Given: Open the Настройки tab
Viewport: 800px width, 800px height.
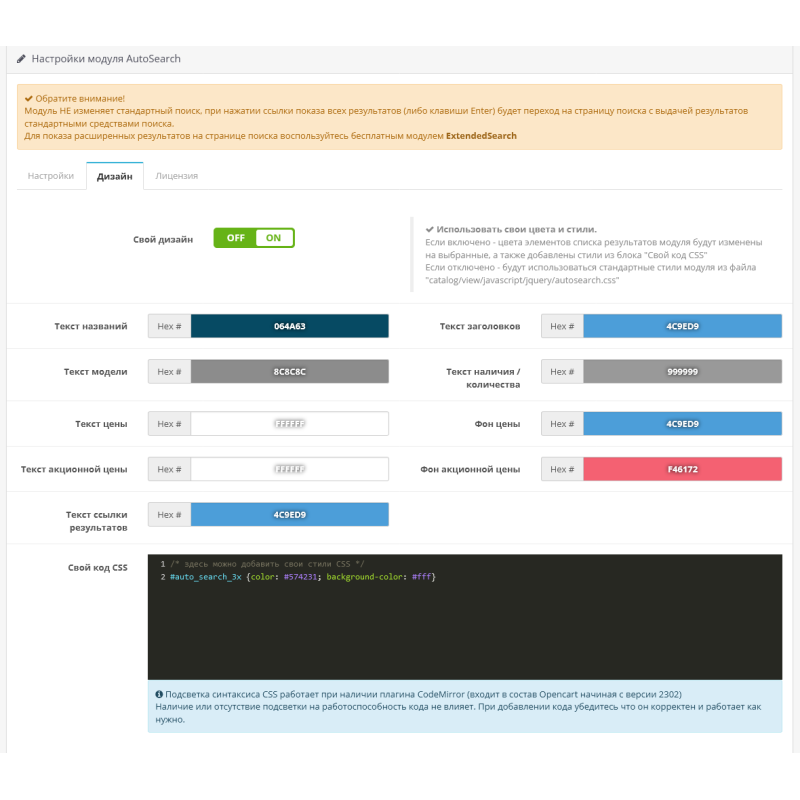Looking at the screenshot, I should 51,176.
